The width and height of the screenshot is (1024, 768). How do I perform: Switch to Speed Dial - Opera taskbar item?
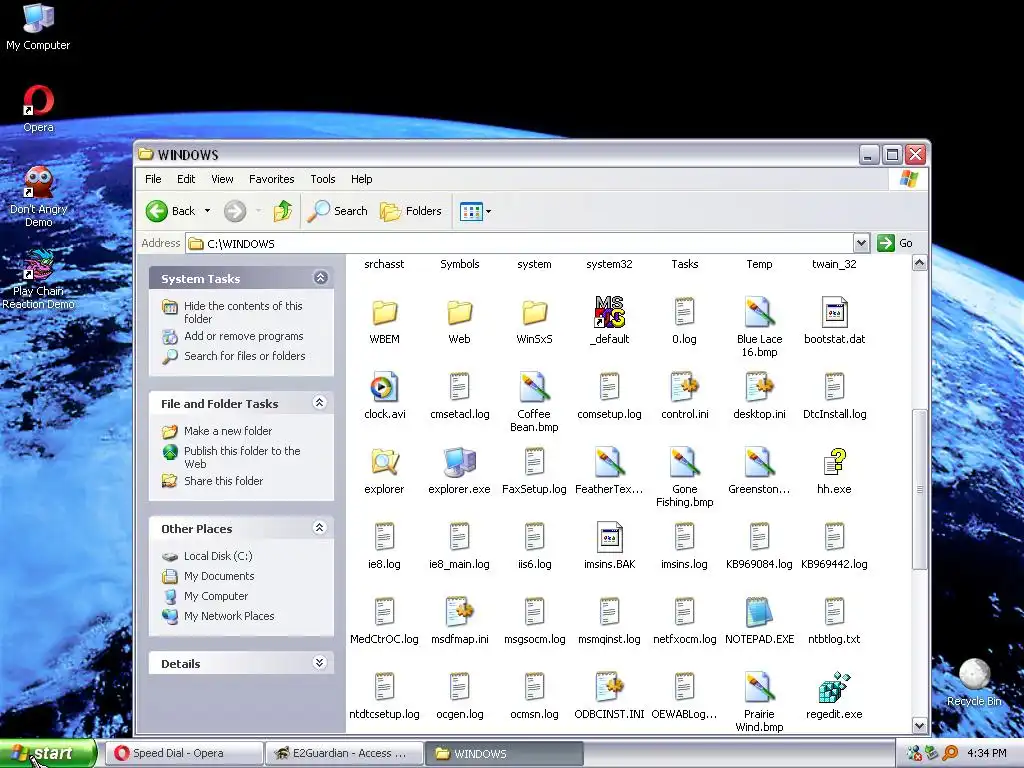(x=184, y=753)
